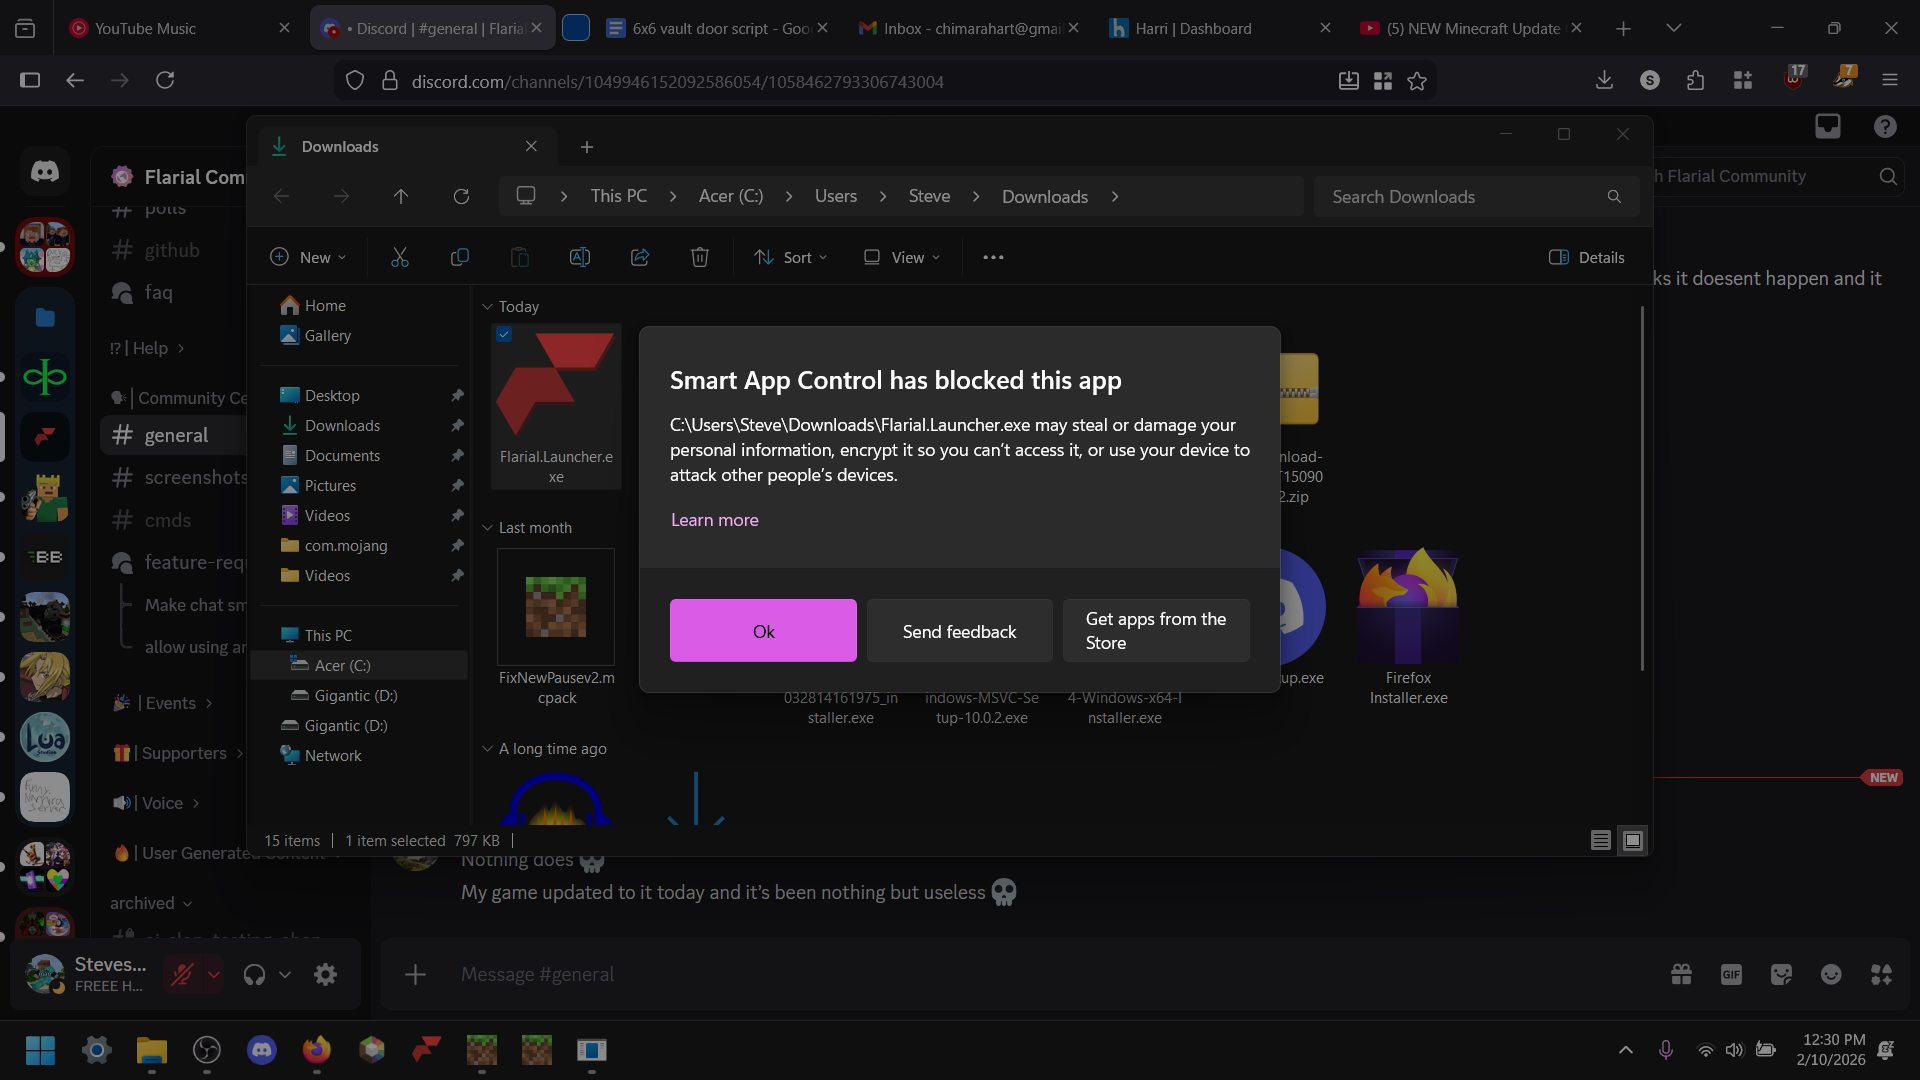This screenshot has width=1920, height=1080.
Task: Click the Rename icon in Explorer toolbar
Action: point(579,257)
